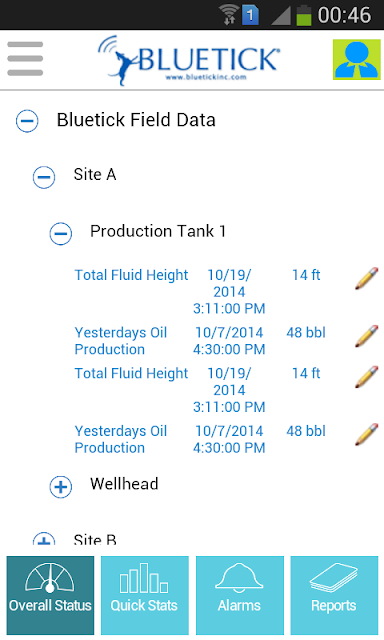Screen dimensions: 384x640
Task: Click pencil for second Yesterdays Oil Production
Action: tap(366, 434)
